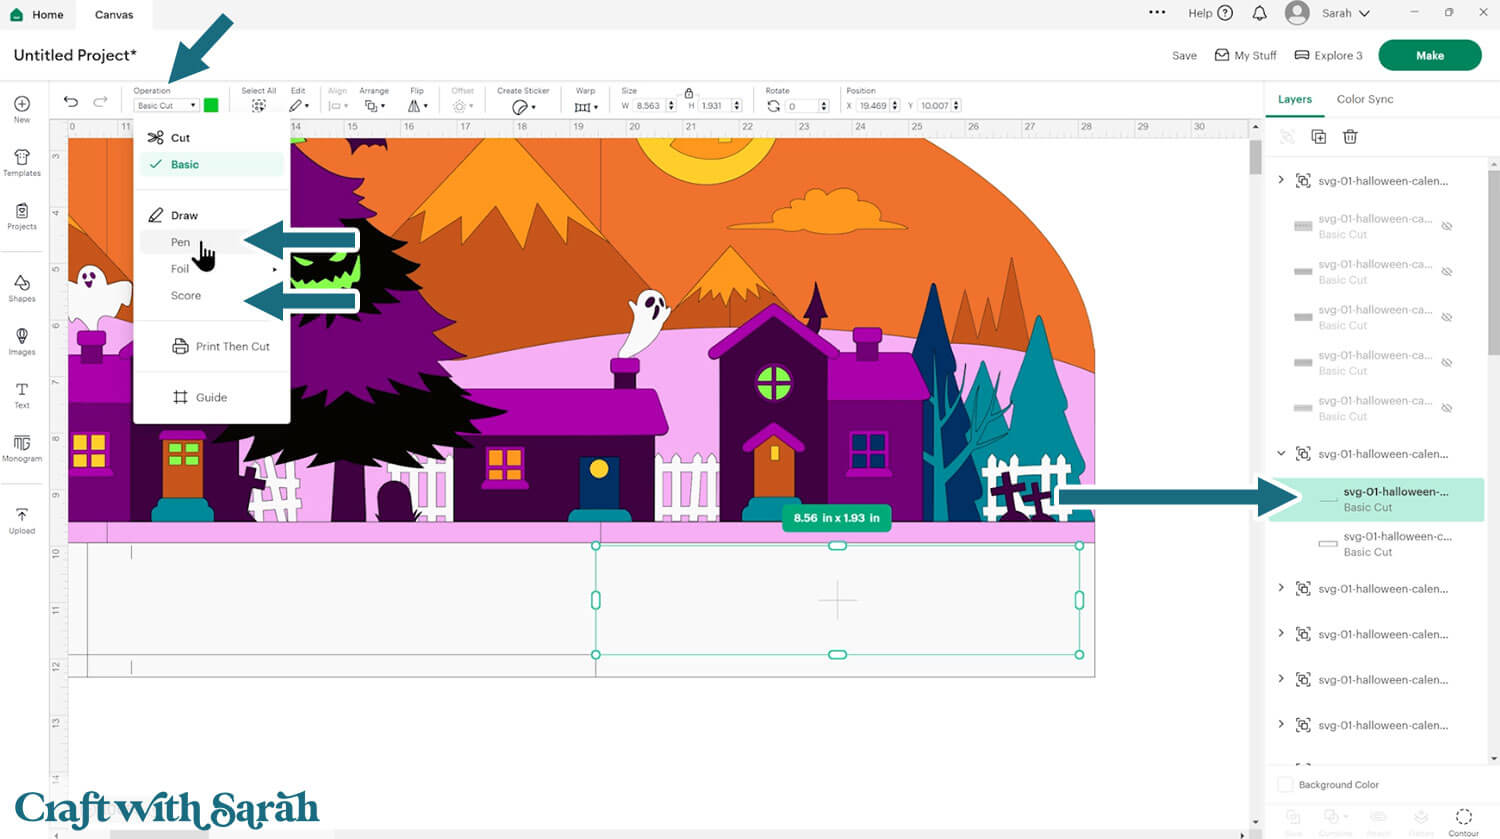
Task: Toggle the Background Color checkbox
Action: point(1286,785)
